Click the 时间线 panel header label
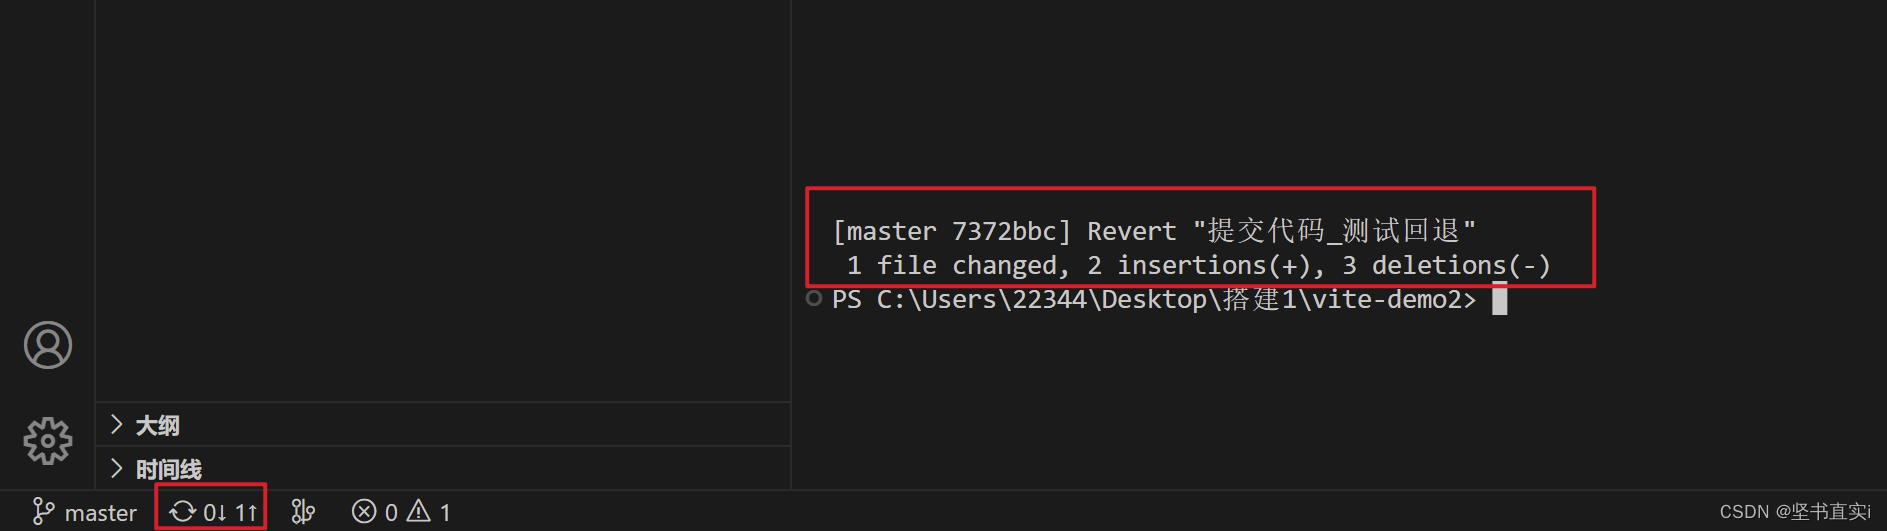 coord(169,470)
